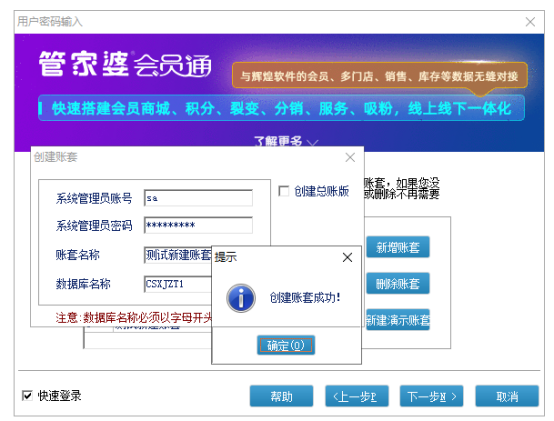Click the red 注意:数据库名称必须以字母开头 note
The height and width of the screenshot is (421, 554).
coord(134,318)
